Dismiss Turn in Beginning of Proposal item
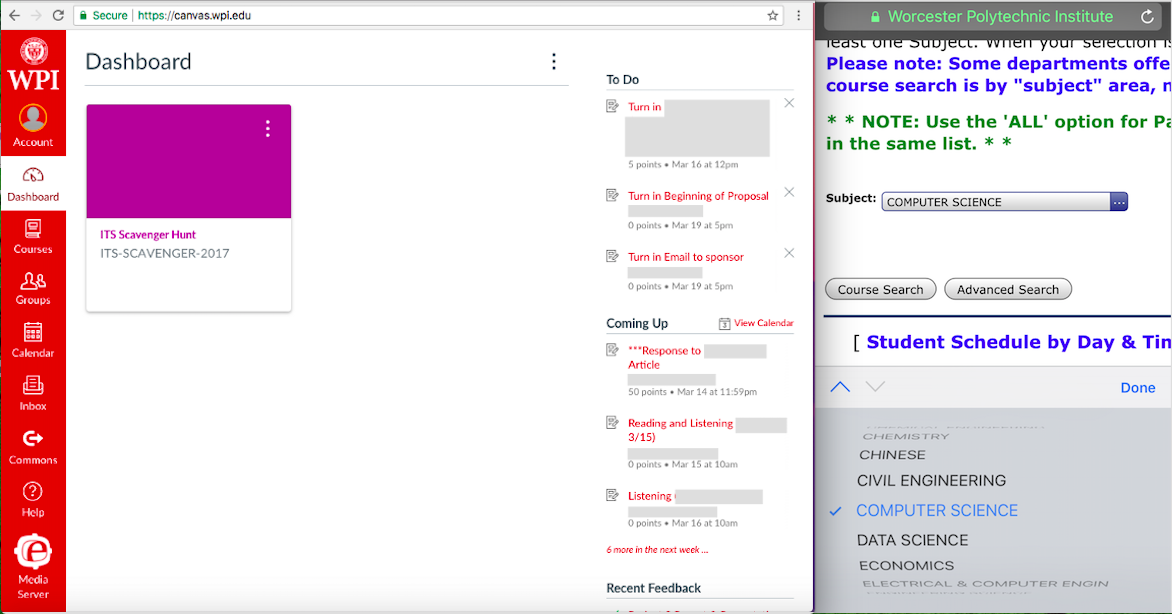This screenshot has height=614, width=1172. click(789, 192)
